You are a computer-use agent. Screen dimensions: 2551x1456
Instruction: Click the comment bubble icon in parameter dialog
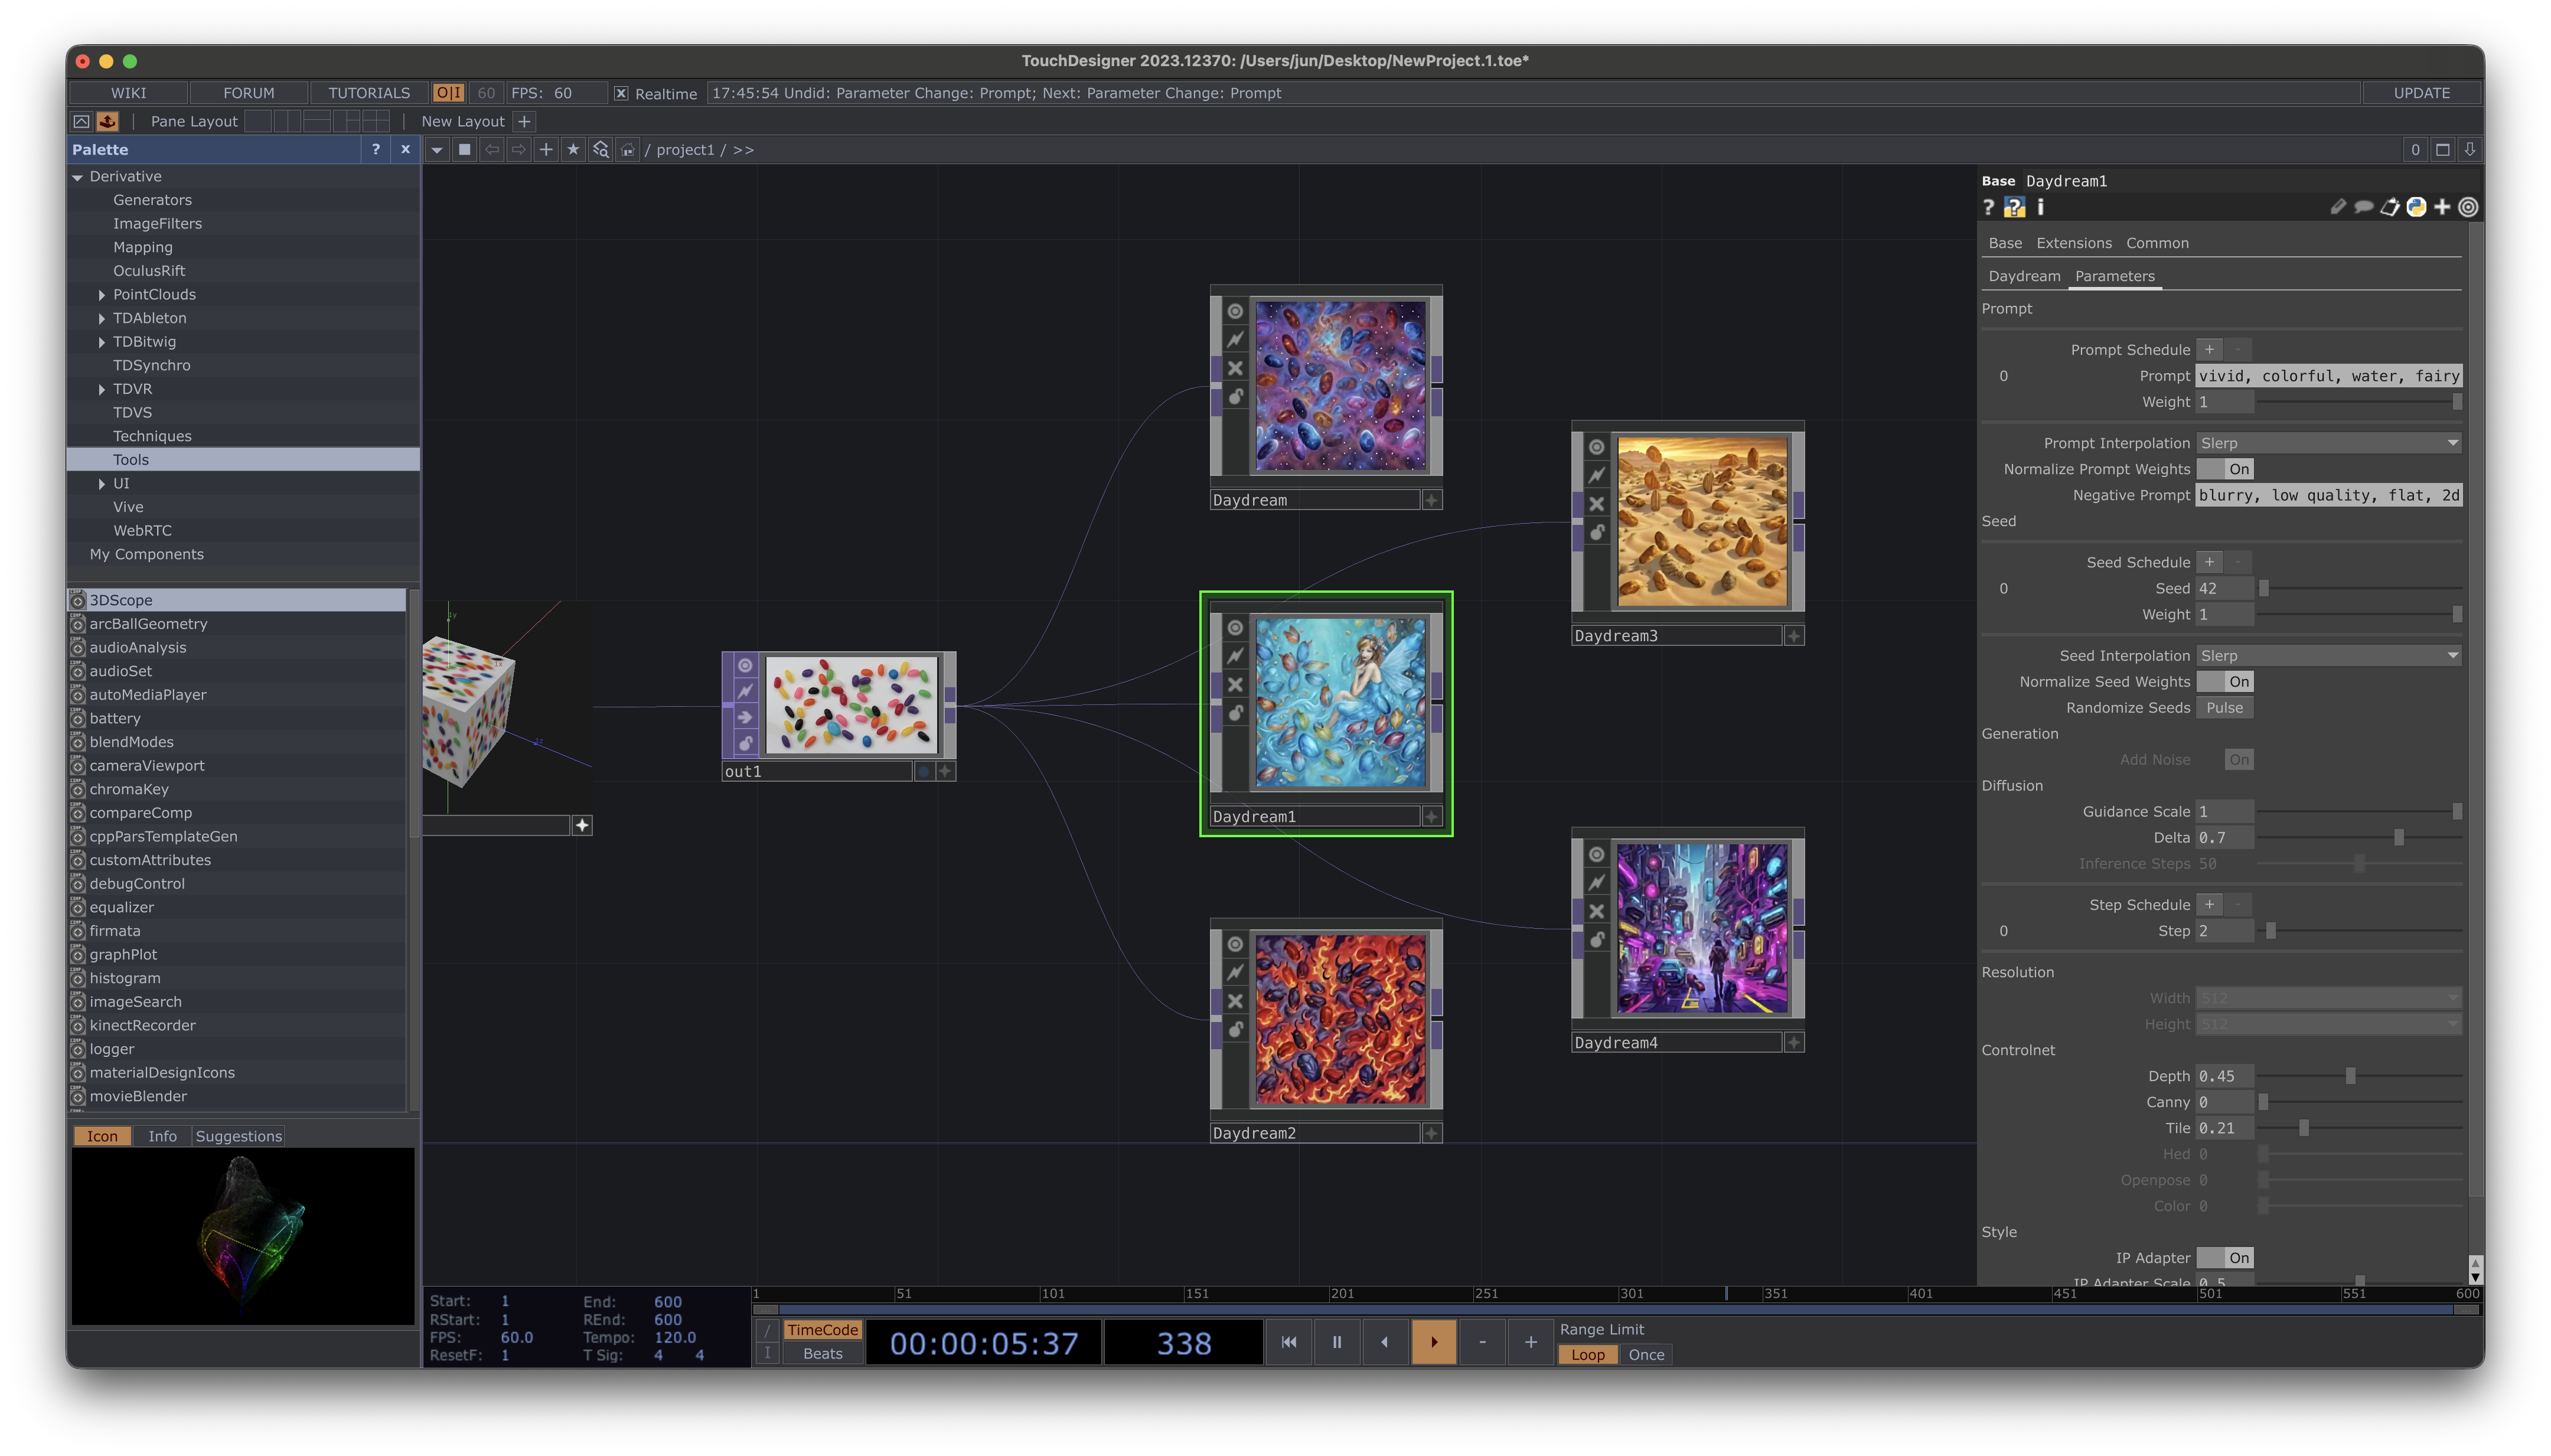click(x=2364, y=208)
